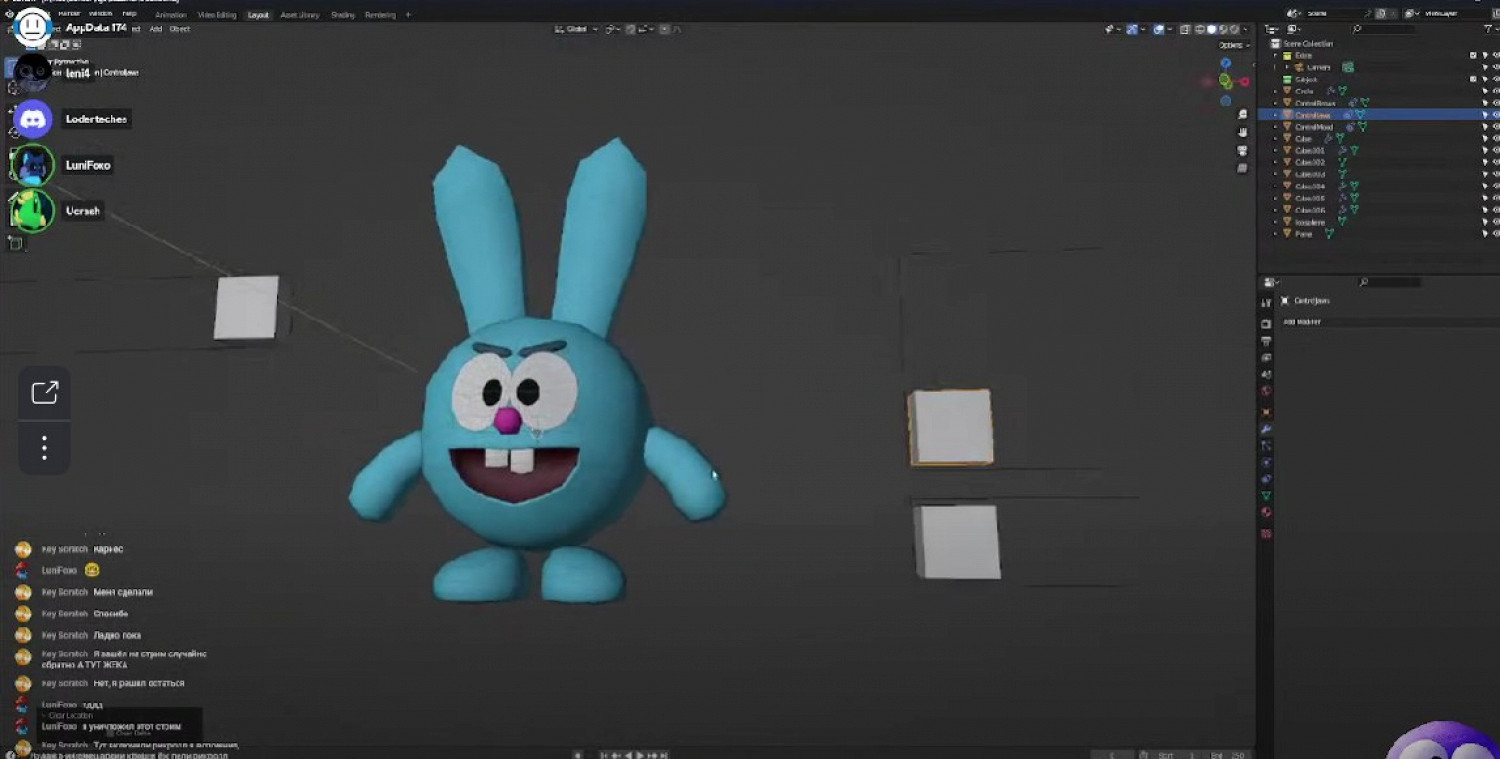Screen dimensions: 1500x759
Task: Select the Cube.001 object in outliner
Action: [1309, 151]
